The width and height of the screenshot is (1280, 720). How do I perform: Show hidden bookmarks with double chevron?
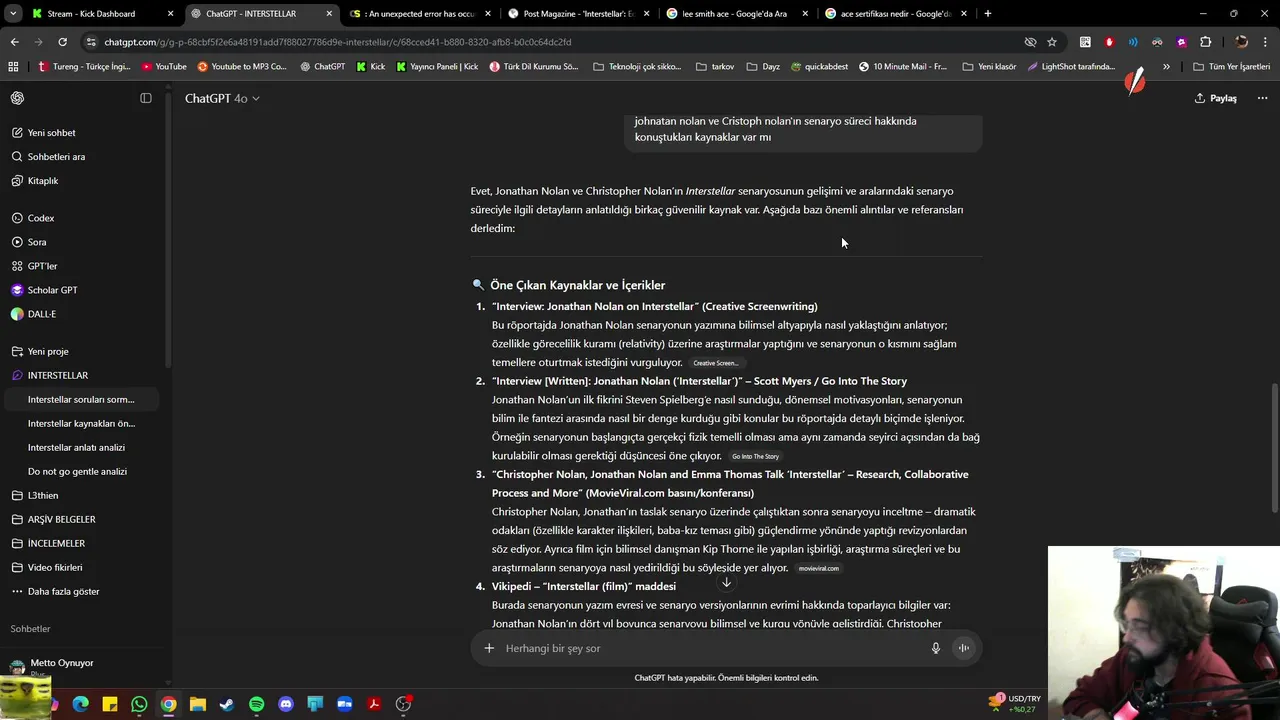[1166, 67]
